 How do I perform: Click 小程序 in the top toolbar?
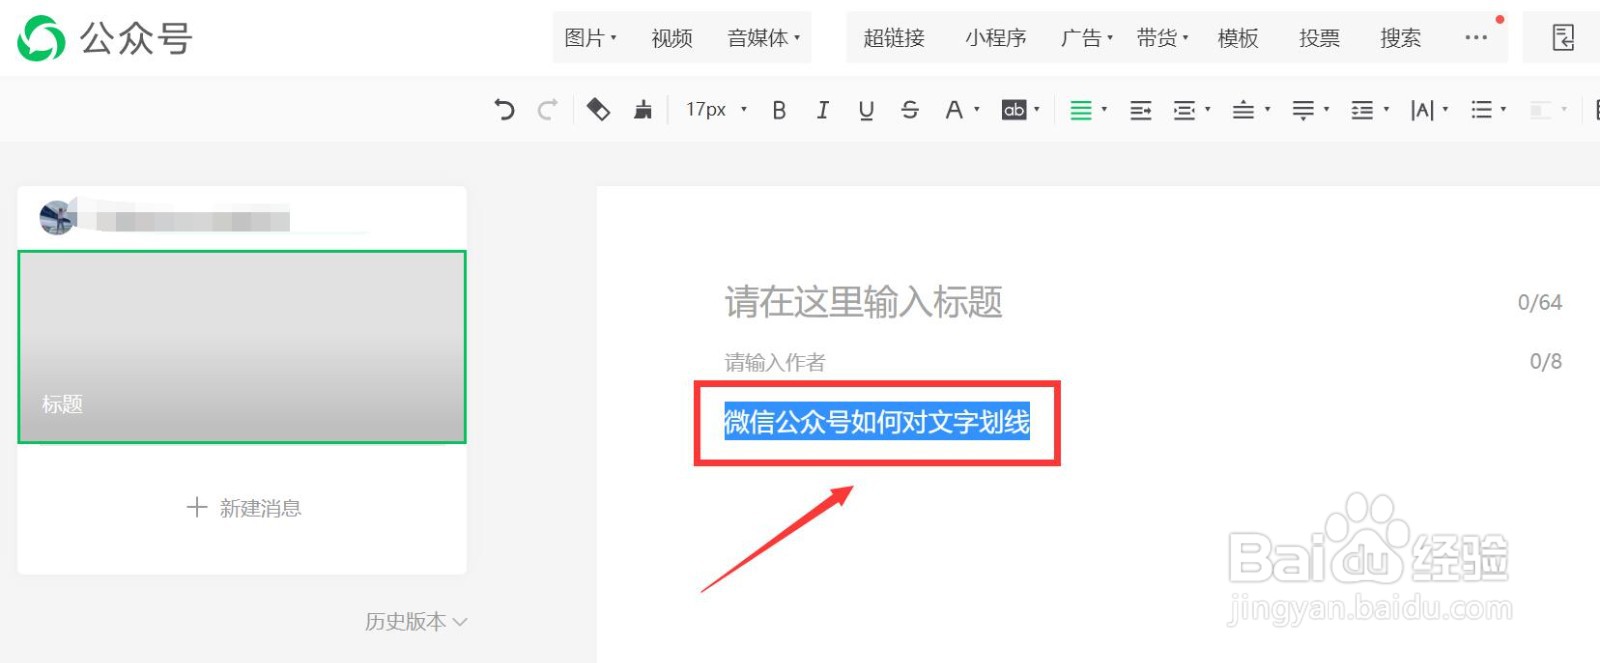click(x=996, y=38)
